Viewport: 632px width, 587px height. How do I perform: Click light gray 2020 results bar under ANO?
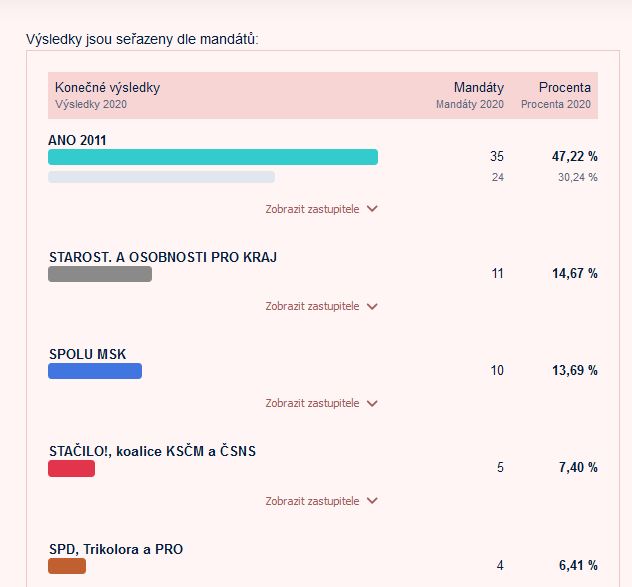coord(161,177)
